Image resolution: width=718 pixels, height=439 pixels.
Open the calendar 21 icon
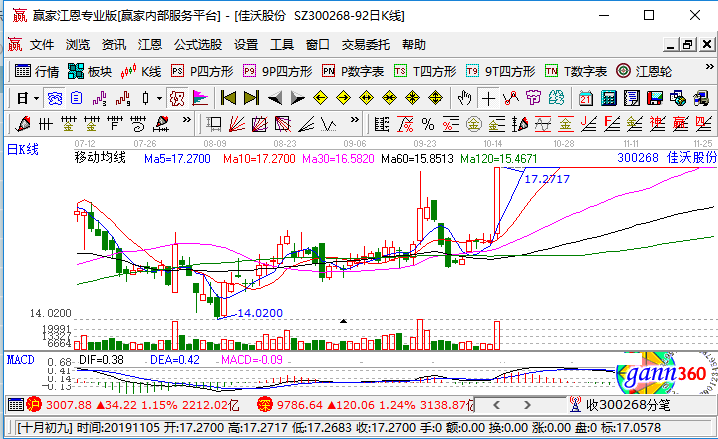click(586, 98)
